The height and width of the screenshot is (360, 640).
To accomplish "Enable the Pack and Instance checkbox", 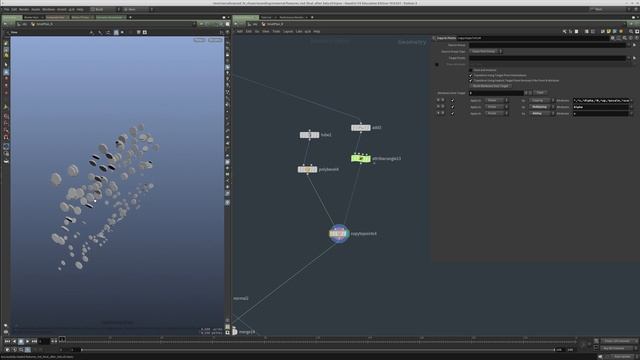I will point(471,70).
